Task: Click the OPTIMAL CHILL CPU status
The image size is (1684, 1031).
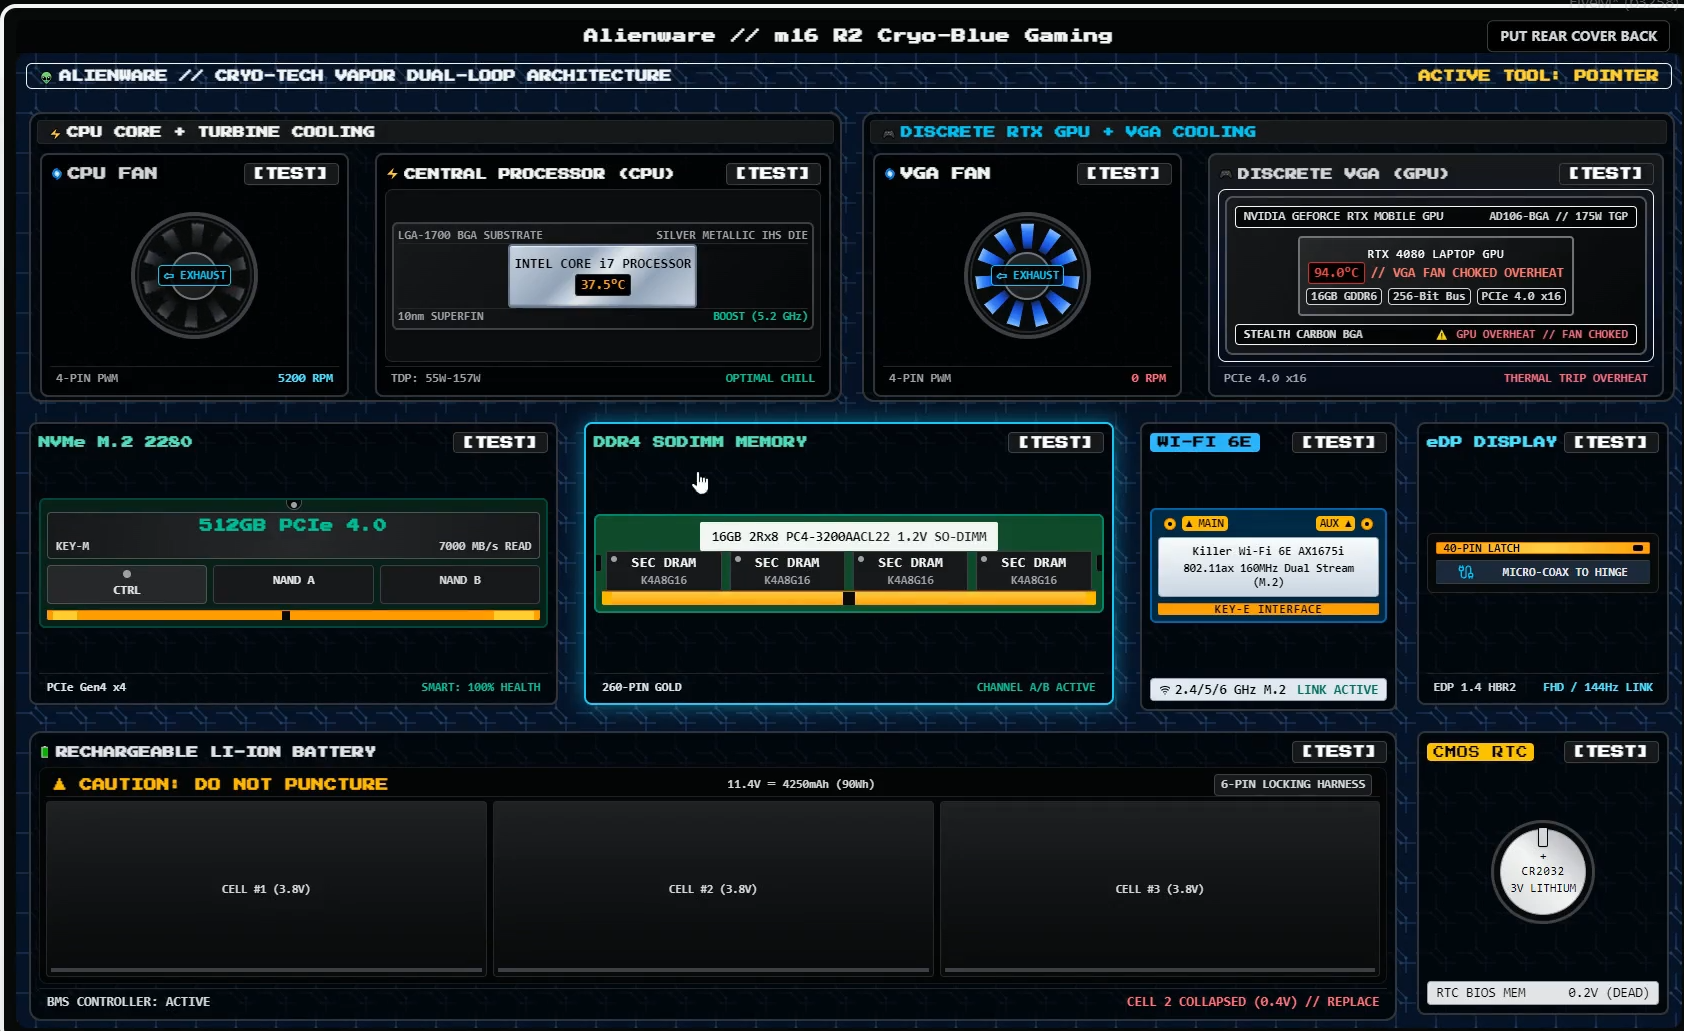Action: click(770, 378)
